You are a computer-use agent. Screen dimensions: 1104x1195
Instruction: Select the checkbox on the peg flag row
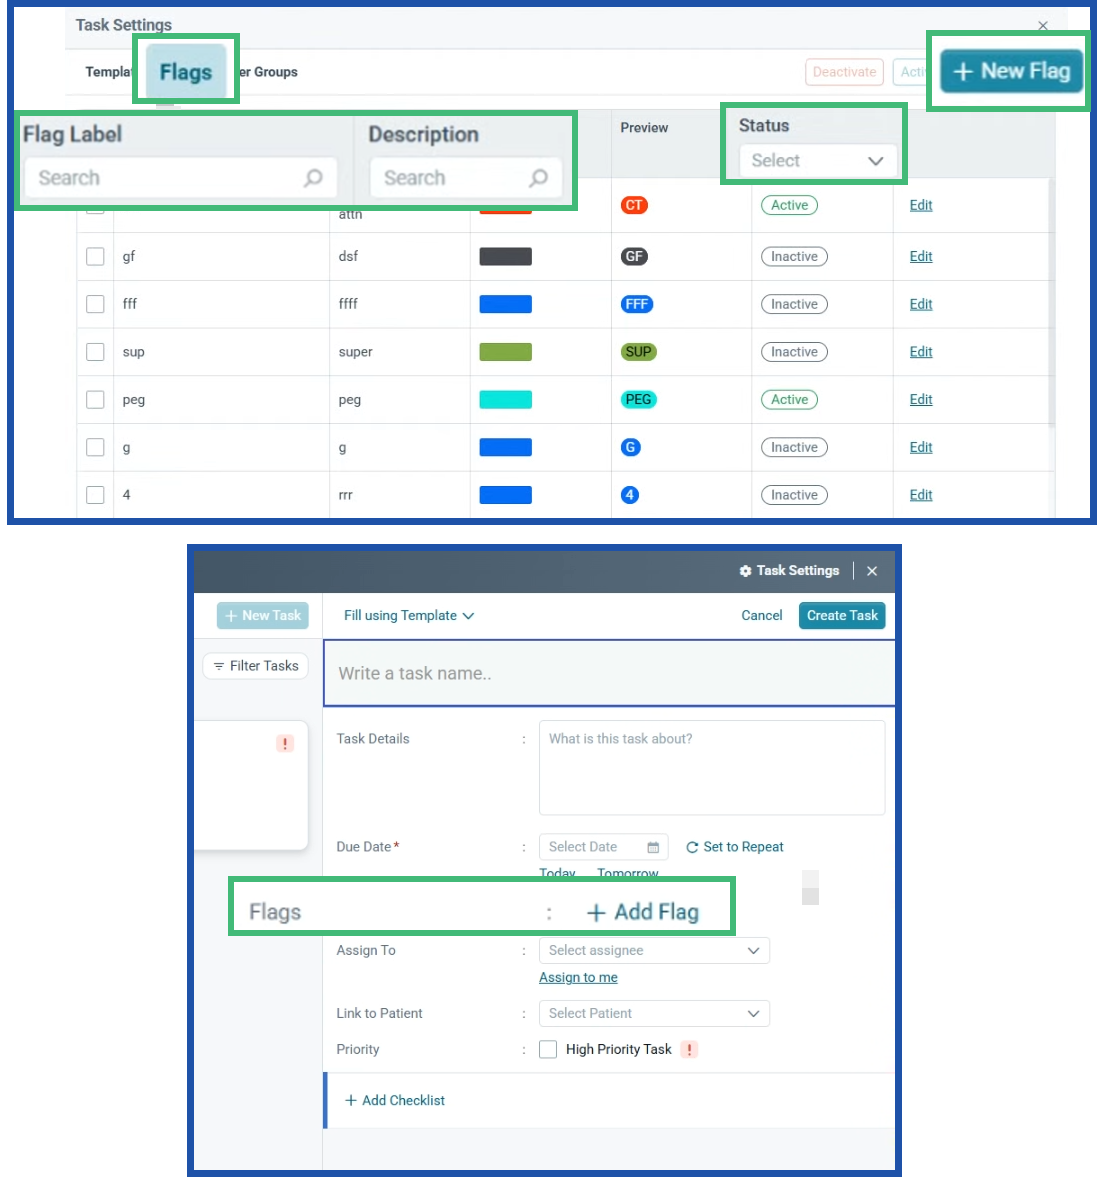(x=95, y=399)
